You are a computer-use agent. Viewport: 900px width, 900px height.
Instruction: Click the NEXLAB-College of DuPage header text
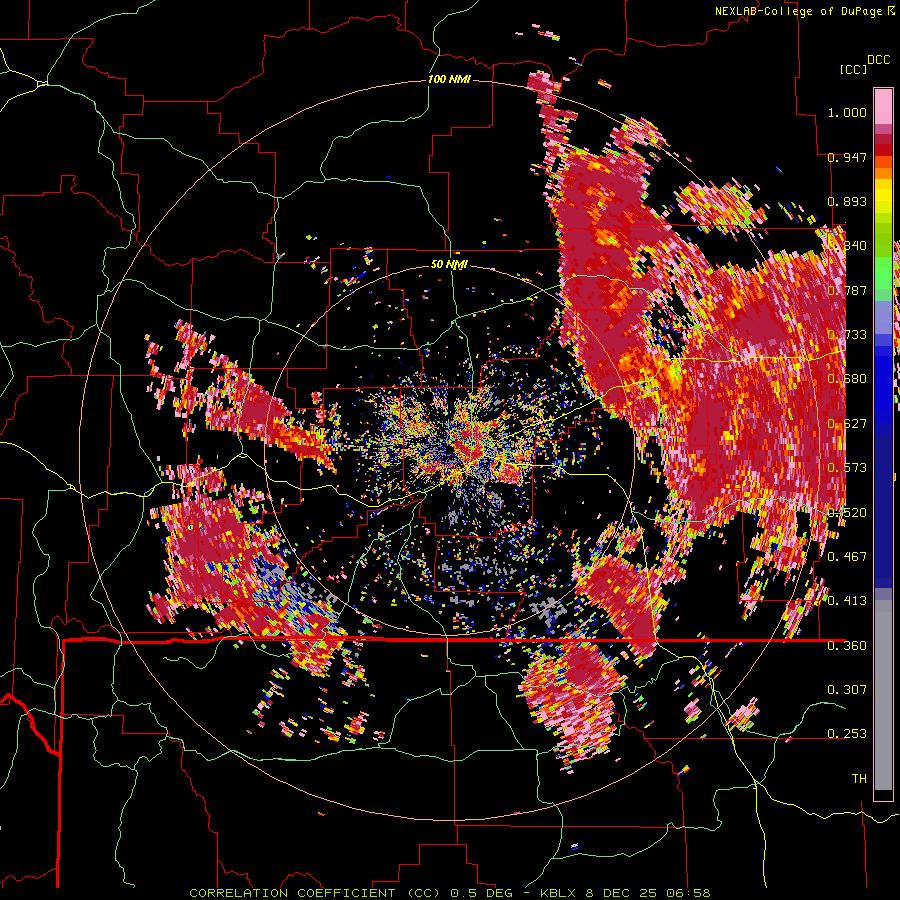click(799, 11)
